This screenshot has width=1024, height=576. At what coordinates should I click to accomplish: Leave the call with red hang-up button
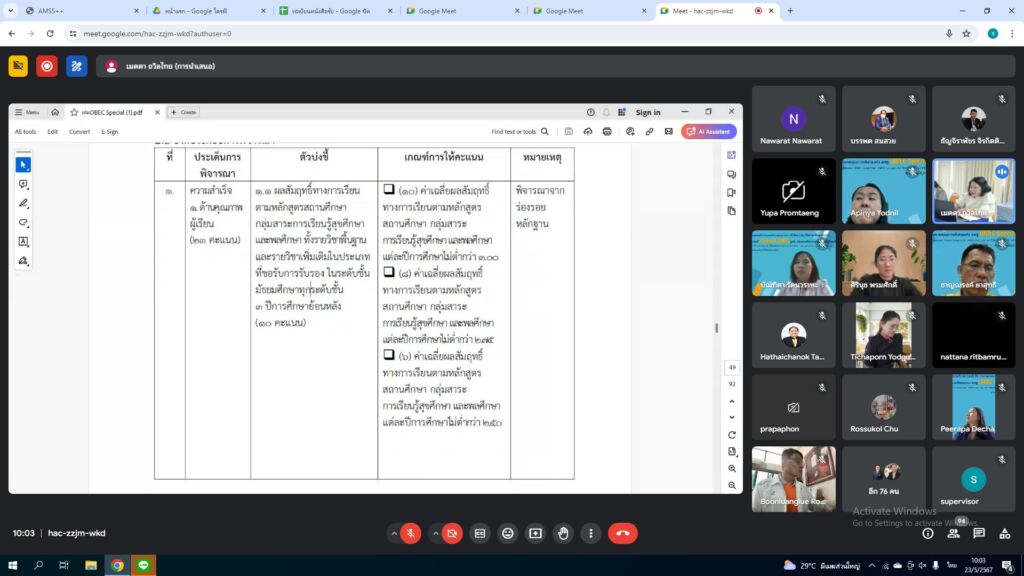[x=622, y=534]
